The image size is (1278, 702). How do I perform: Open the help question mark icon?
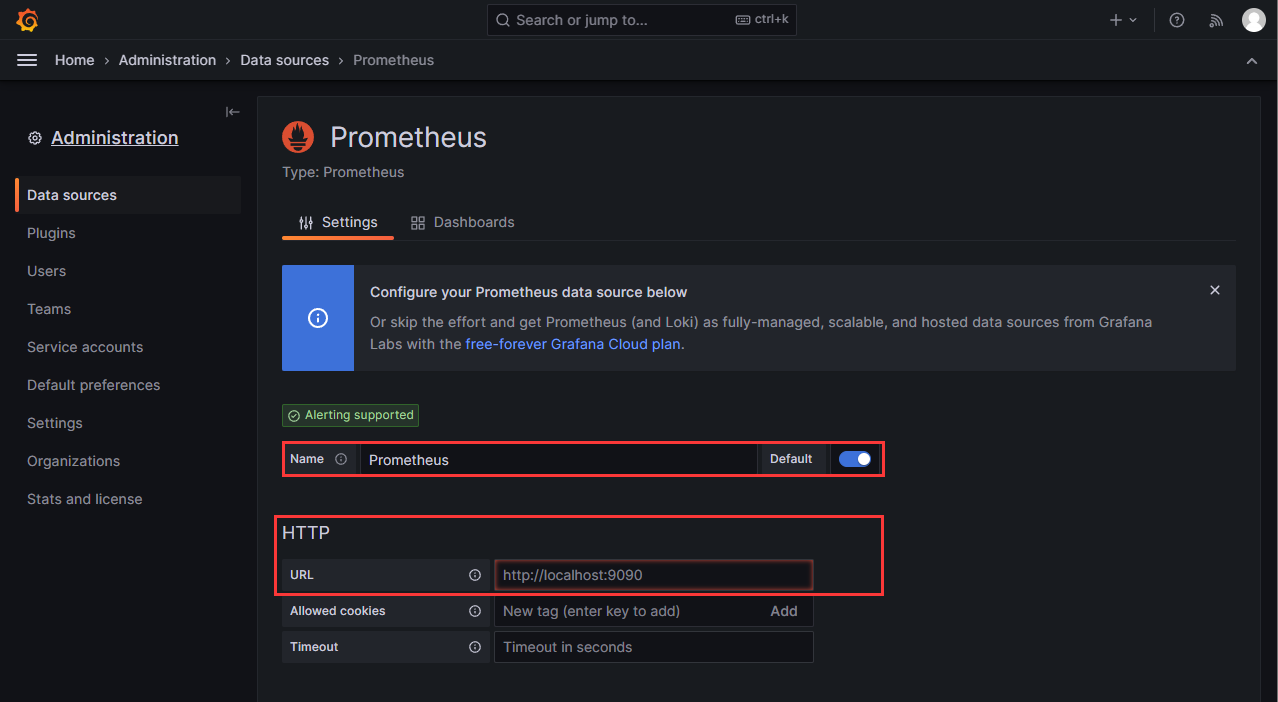1177,20
